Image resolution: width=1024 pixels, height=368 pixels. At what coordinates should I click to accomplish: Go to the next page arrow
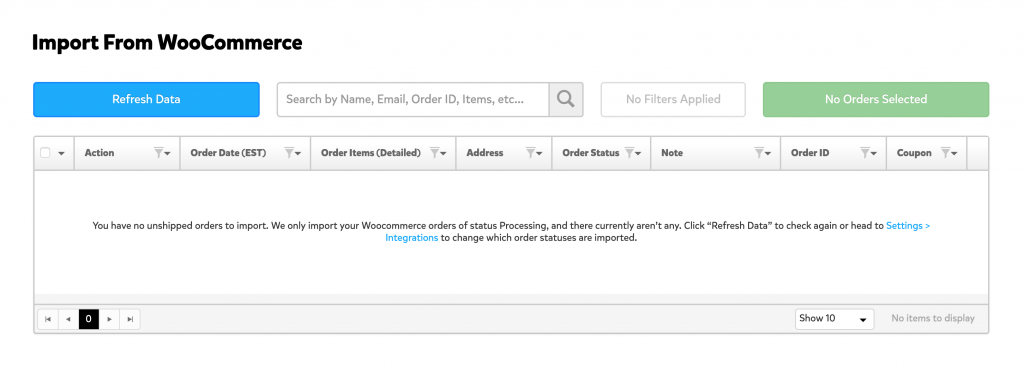110,319
